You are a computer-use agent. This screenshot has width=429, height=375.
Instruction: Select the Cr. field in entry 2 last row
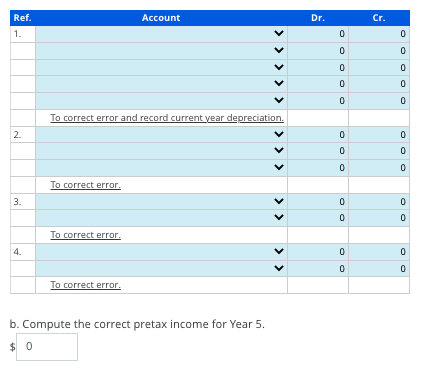[x=379, y=168]
